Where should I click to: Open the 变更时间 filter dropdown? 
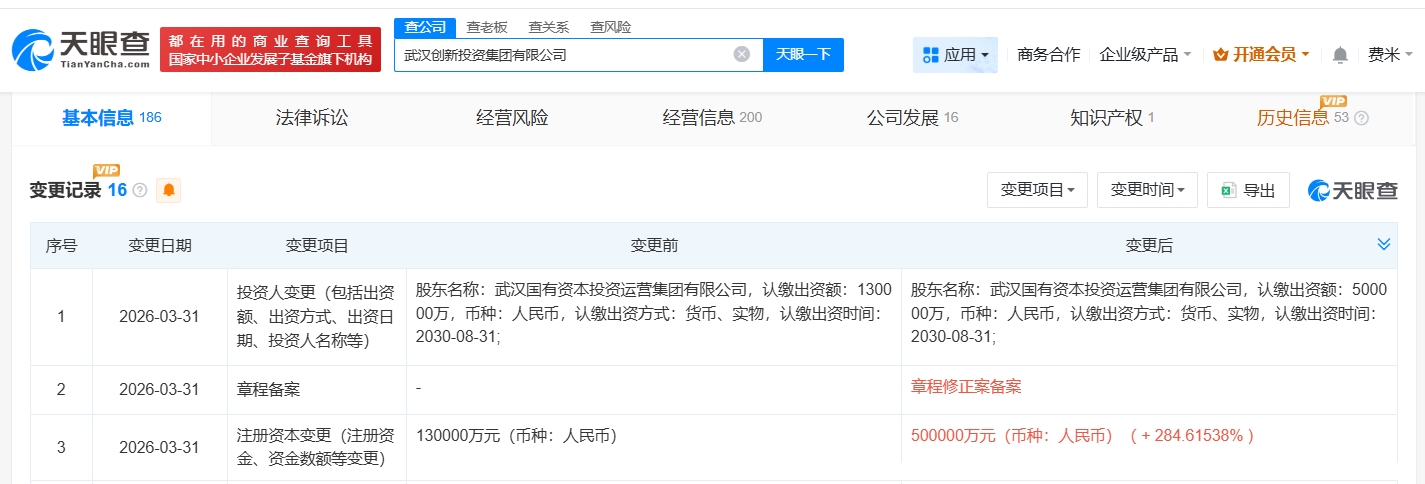point(1147,190)
